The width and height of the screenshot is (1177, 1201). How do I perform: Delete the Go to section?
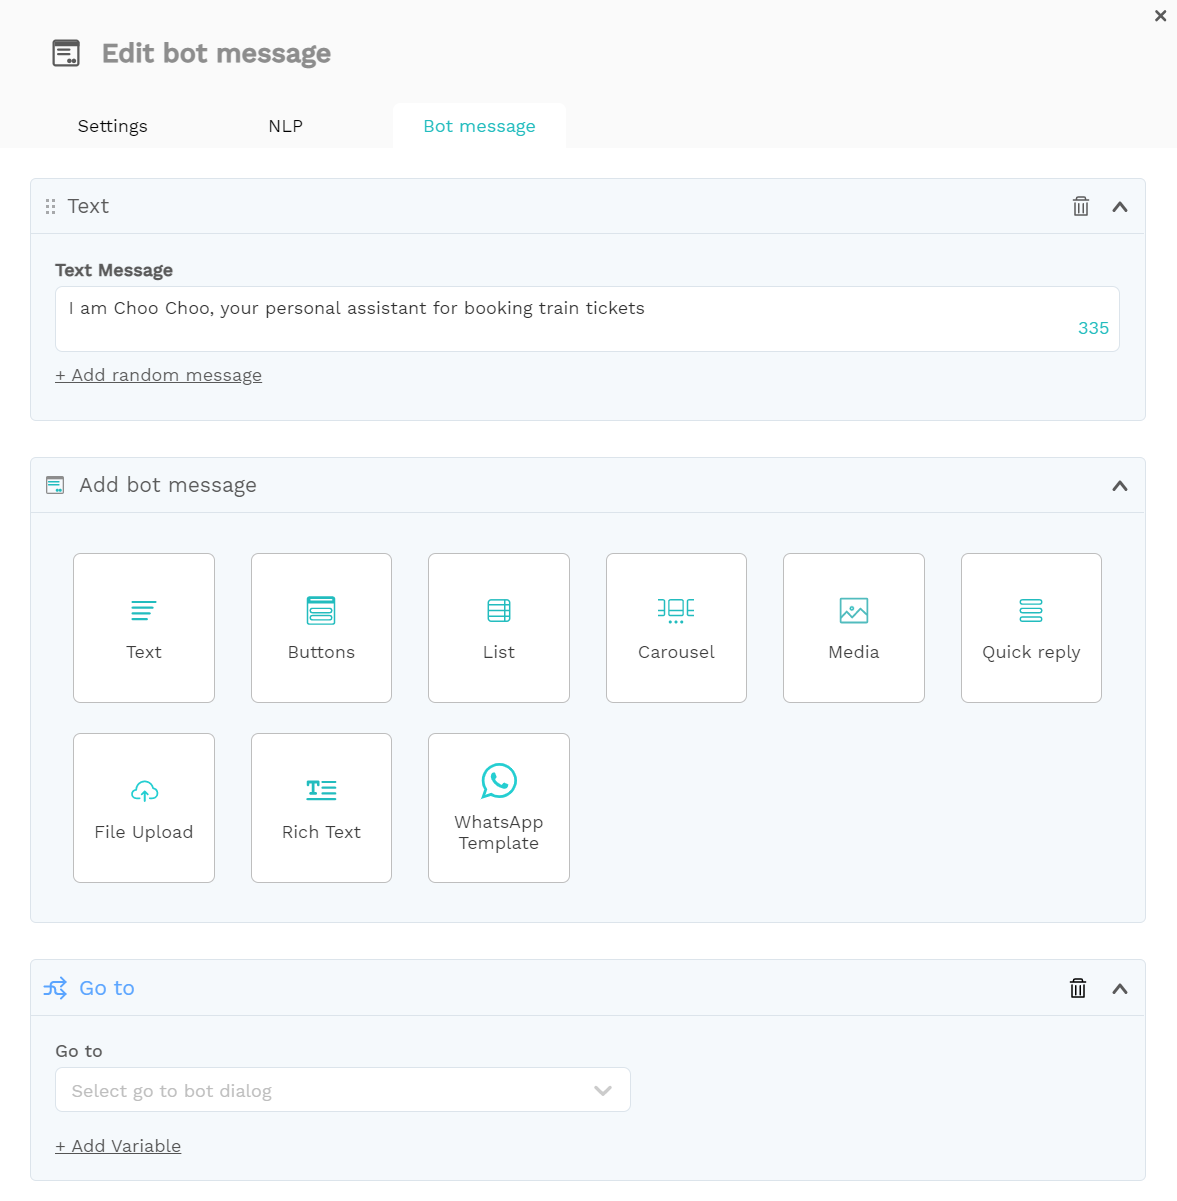pos(1078,988)
